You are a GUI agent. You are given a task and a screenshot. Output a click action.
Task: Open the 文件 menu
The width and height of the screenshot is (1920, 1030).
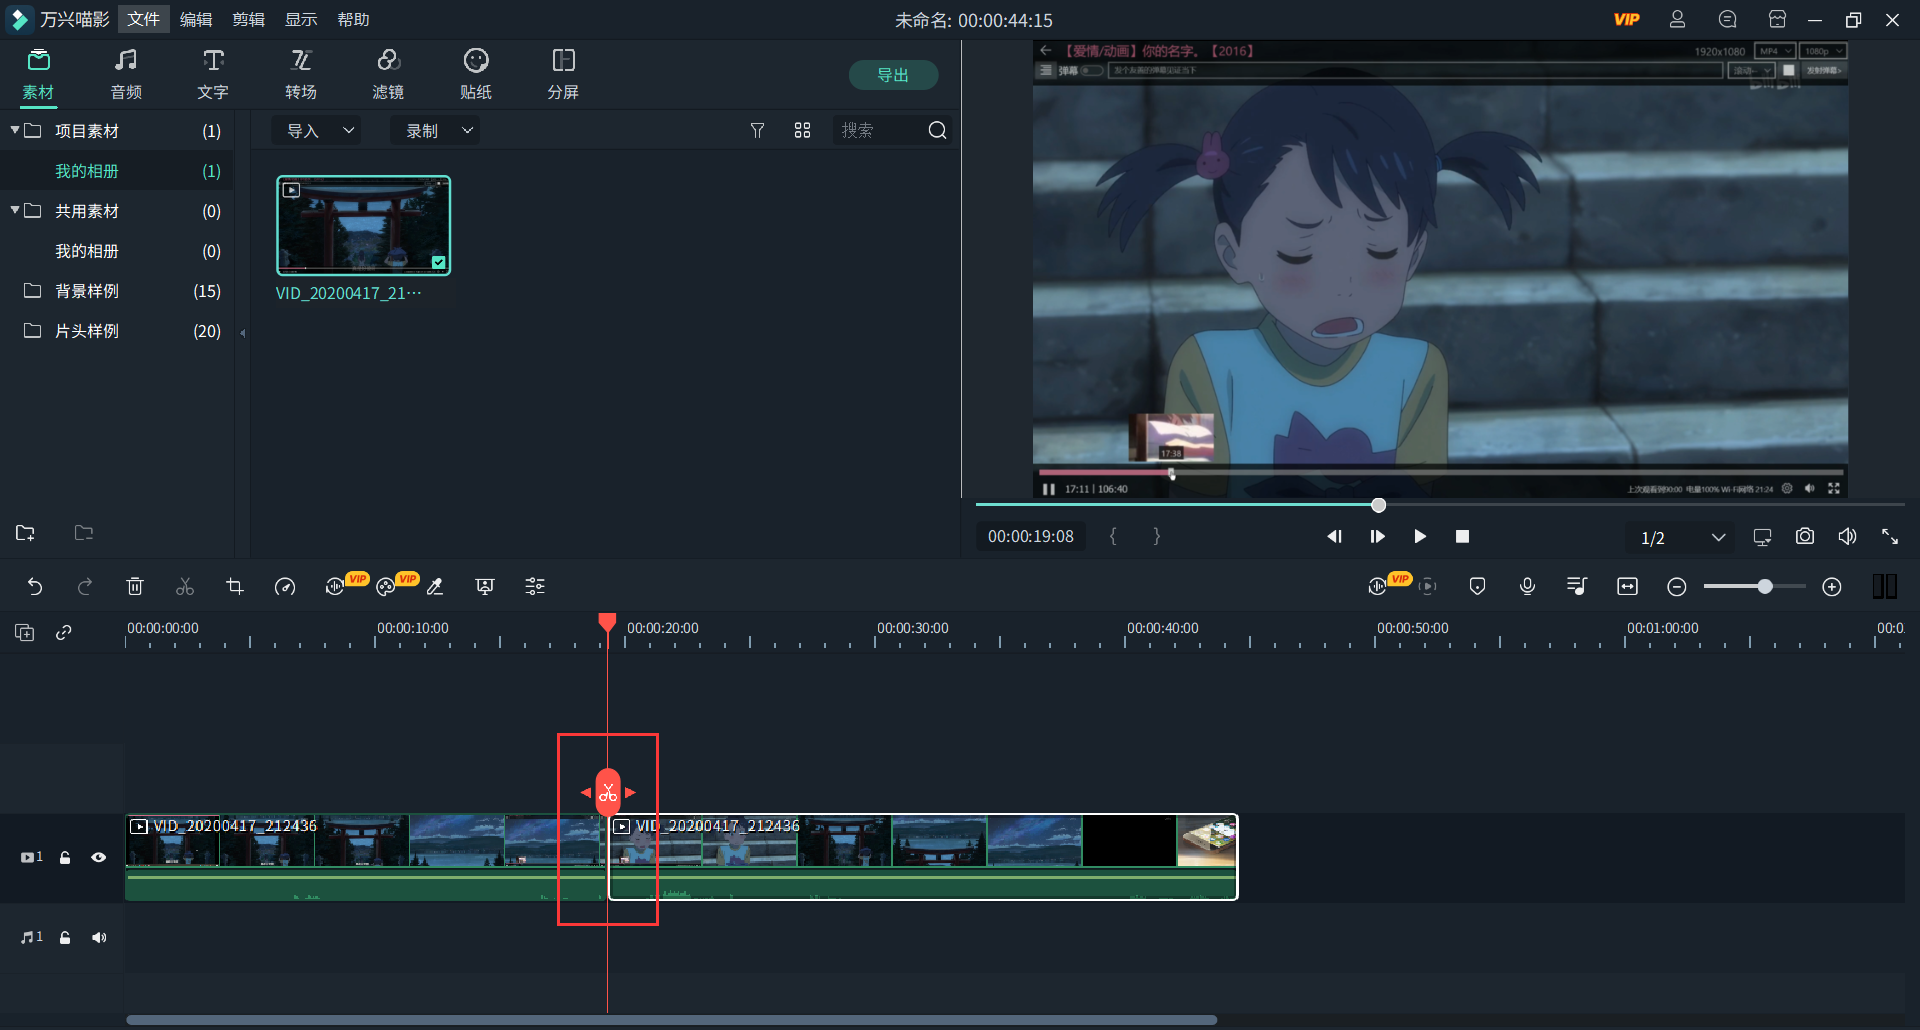(x=143, y=19)
